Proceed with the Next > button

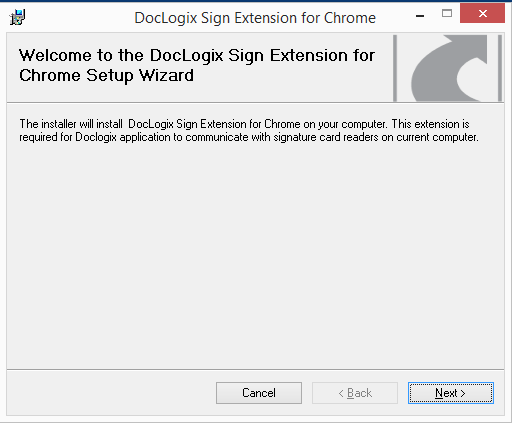pos(451,393)
